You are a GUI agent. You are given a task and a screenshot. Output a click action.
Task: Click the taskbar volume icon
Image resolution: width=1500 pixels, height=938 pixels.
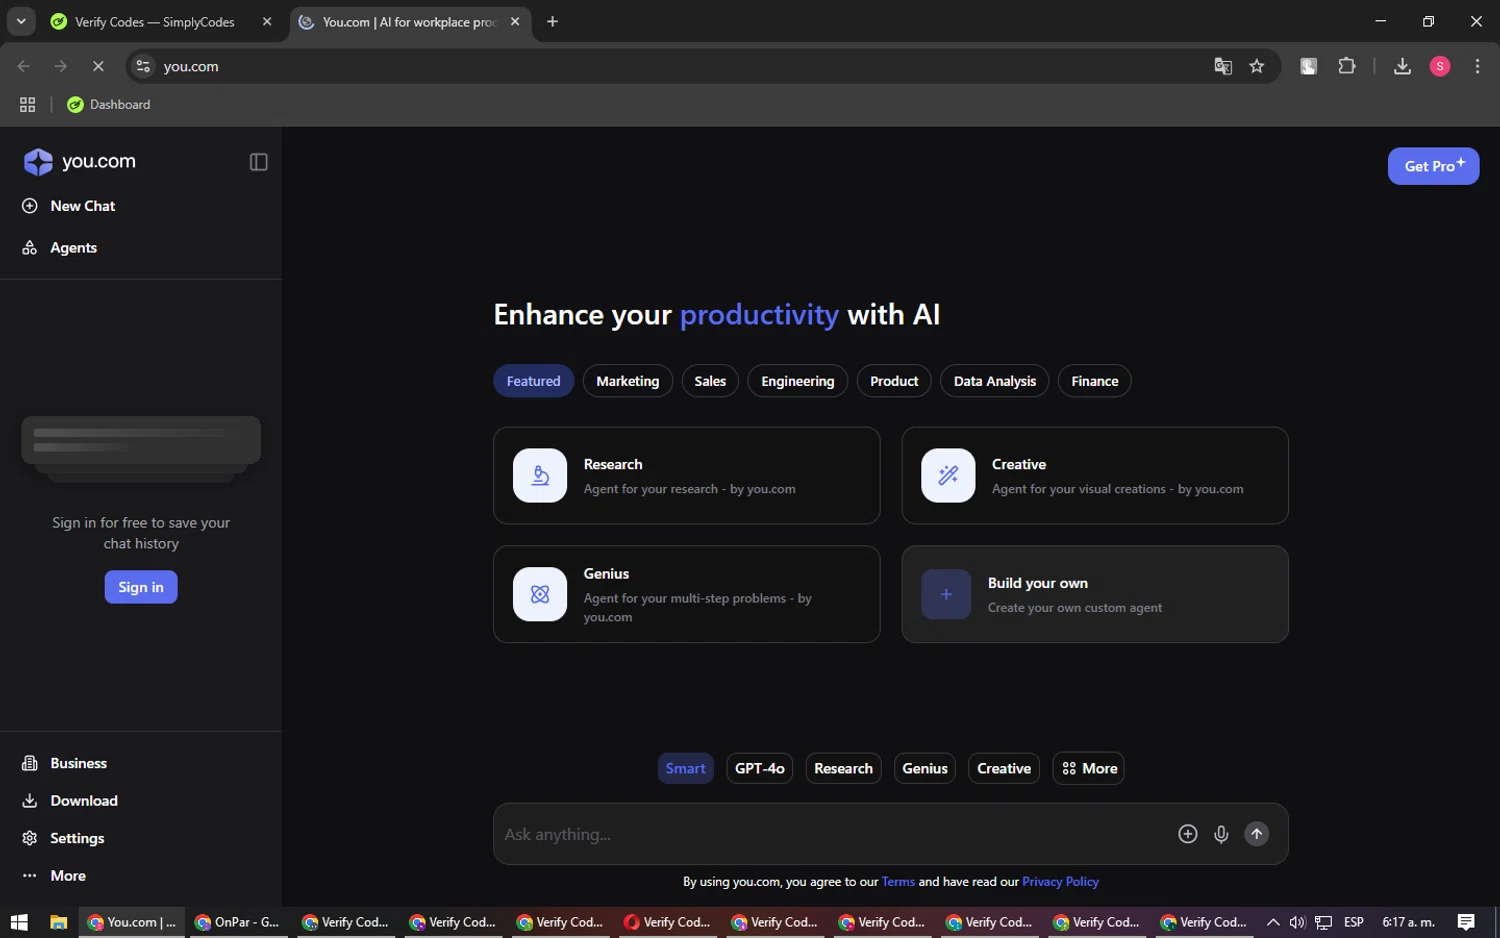1297,922
